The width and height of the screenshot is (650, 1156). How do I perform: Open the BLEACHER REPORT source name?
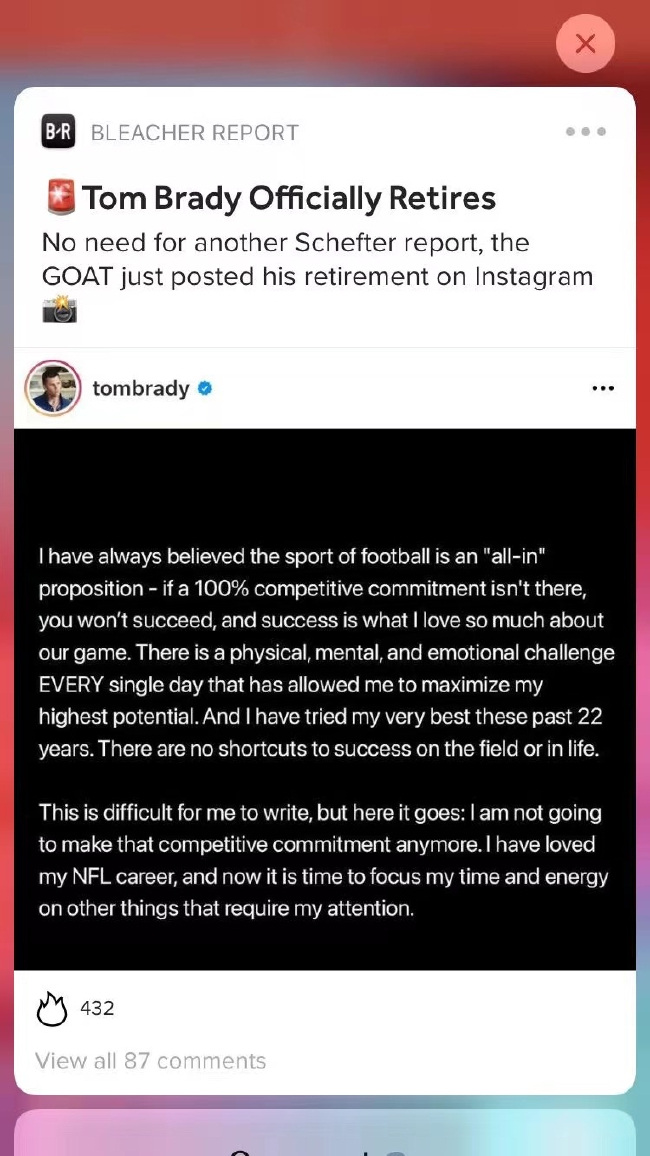pyautogui.click(x=194, y=132)
